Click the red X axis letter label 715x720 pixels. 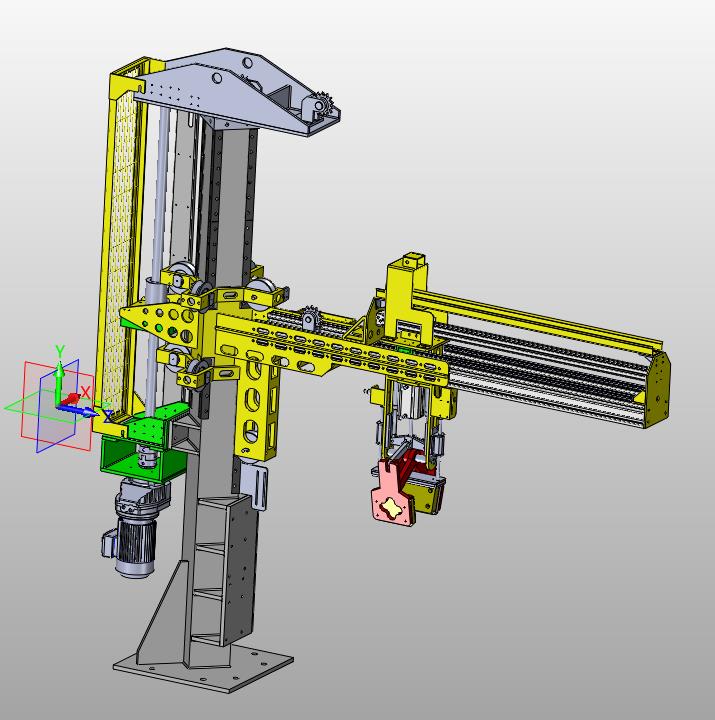point(86,392)
